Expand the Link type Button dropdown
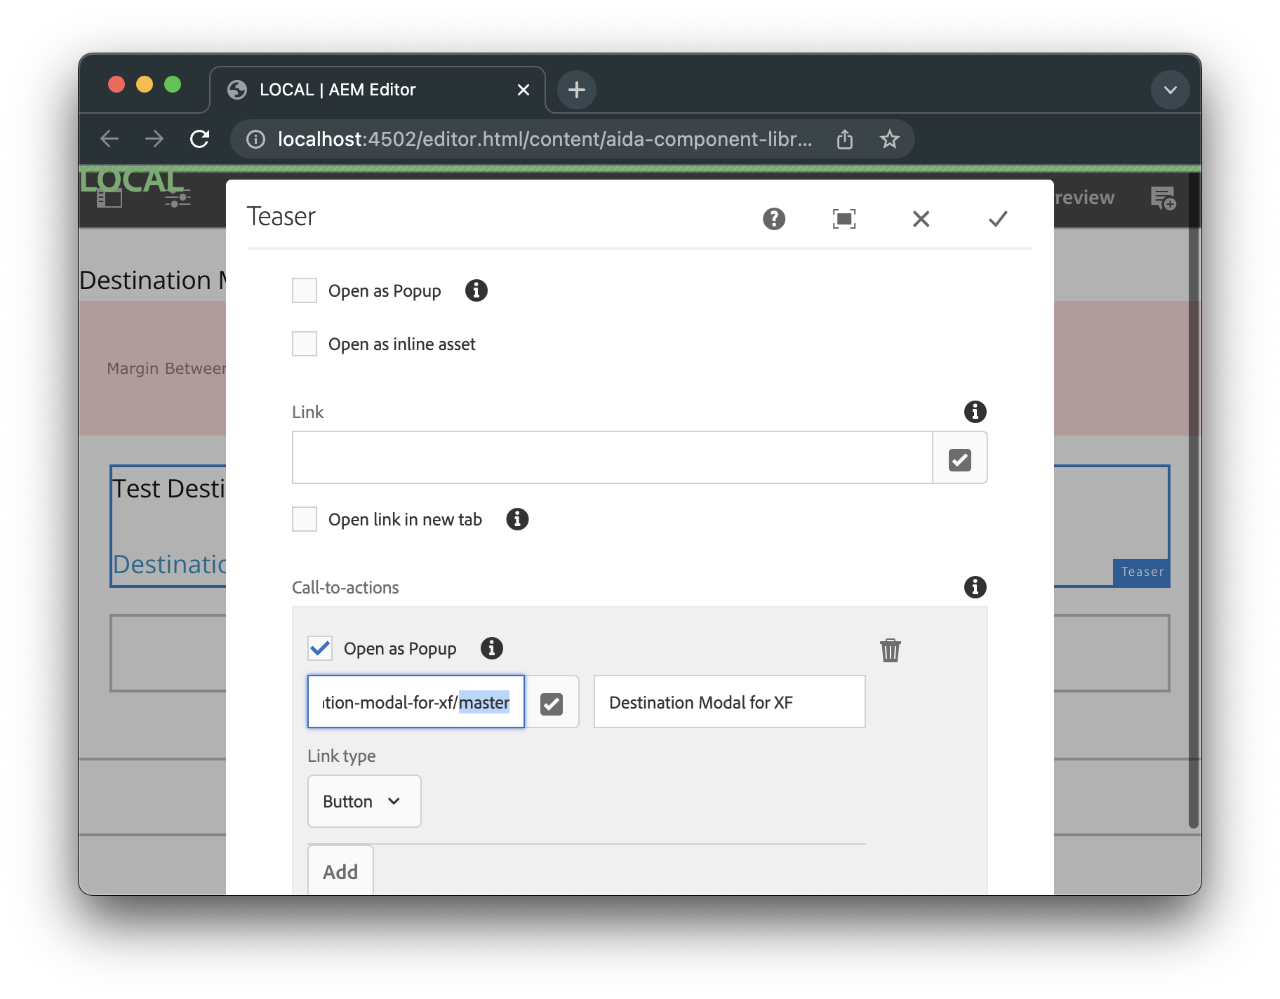 [364, 801]
